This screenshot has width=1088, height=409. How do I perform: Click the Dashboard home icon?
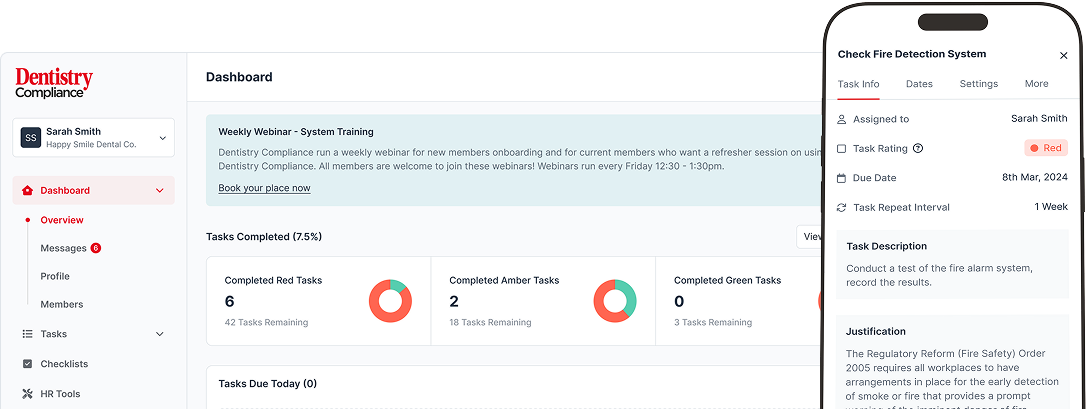click(28, 190)
